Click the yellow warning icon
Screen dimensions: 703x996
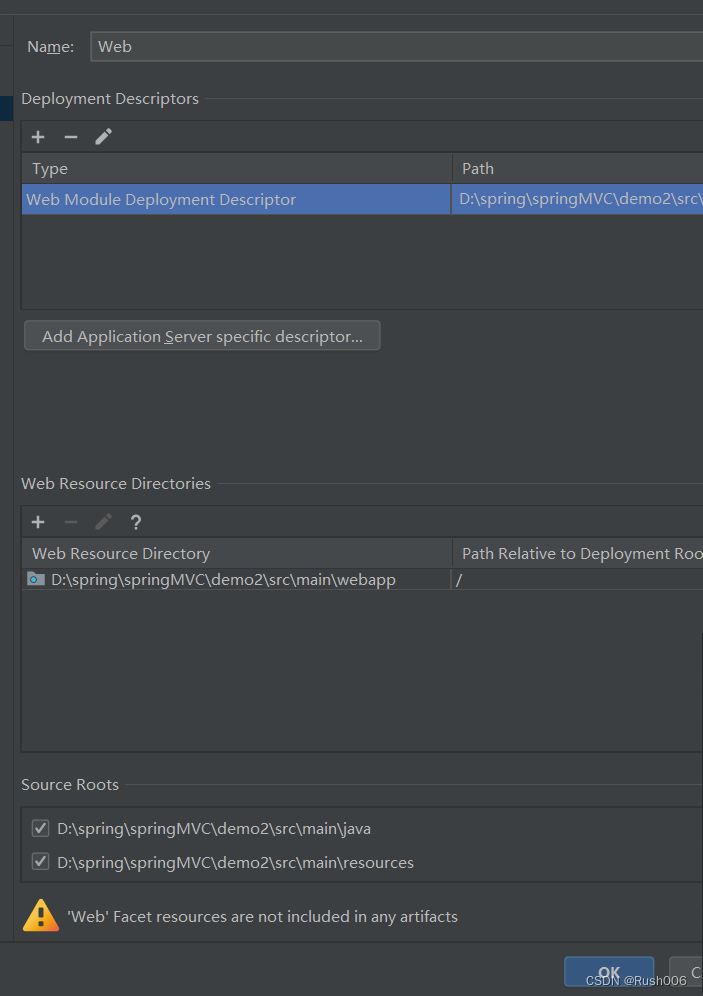point(41,916)
